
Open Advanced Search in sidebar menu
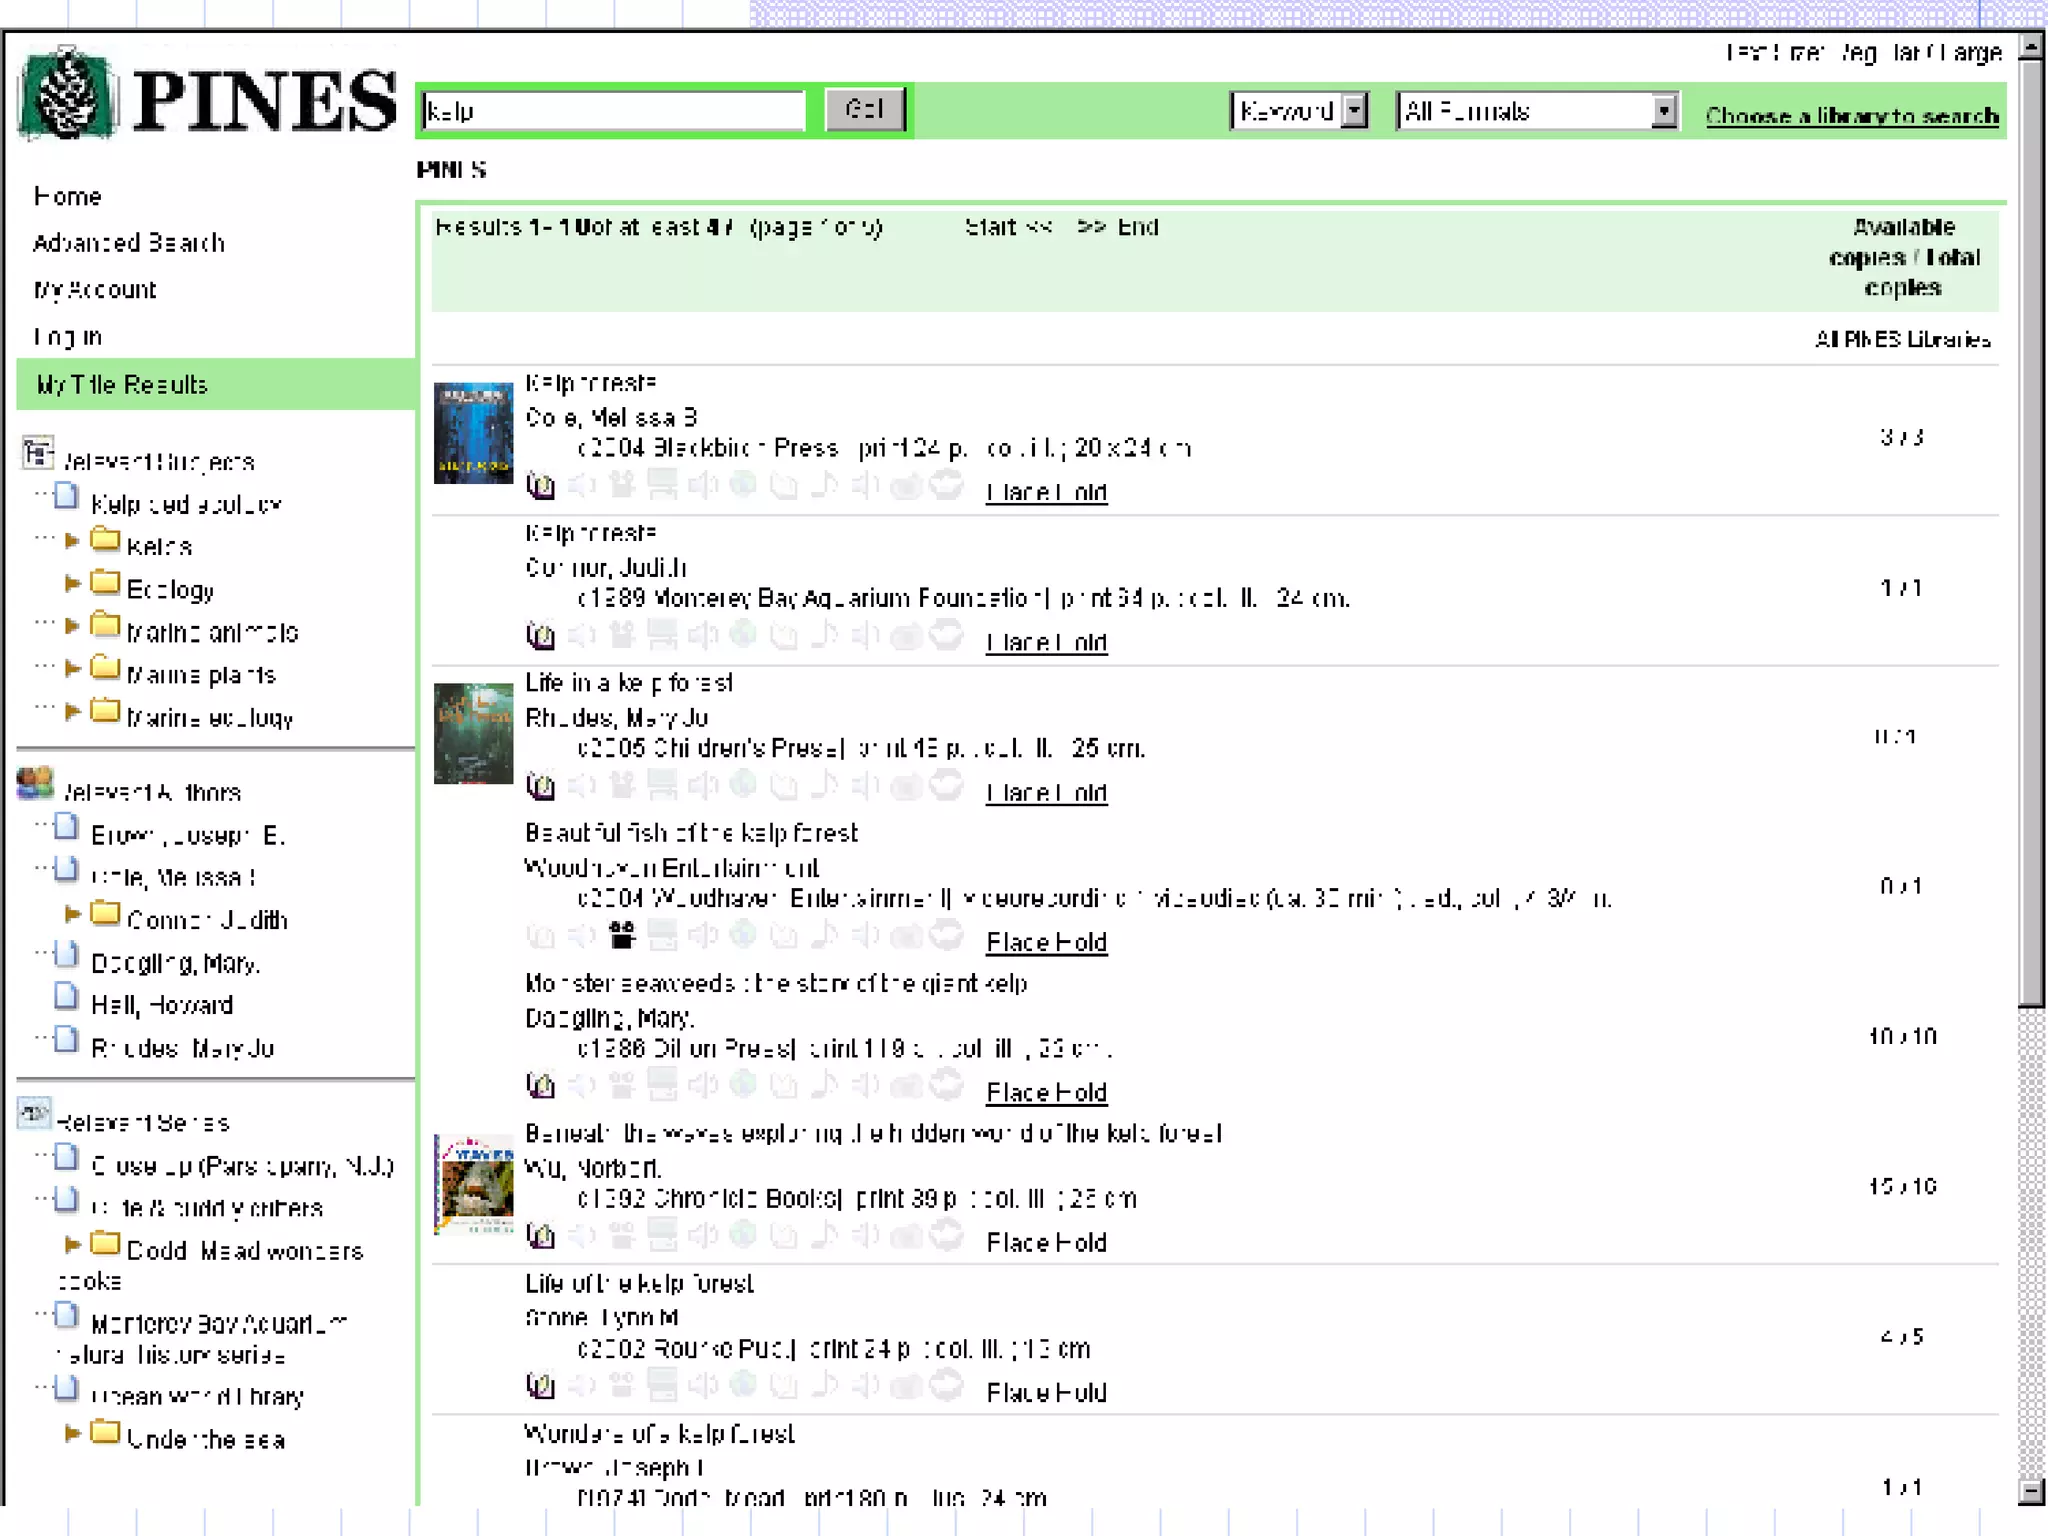pyautogui.click(x=128, y=243)
